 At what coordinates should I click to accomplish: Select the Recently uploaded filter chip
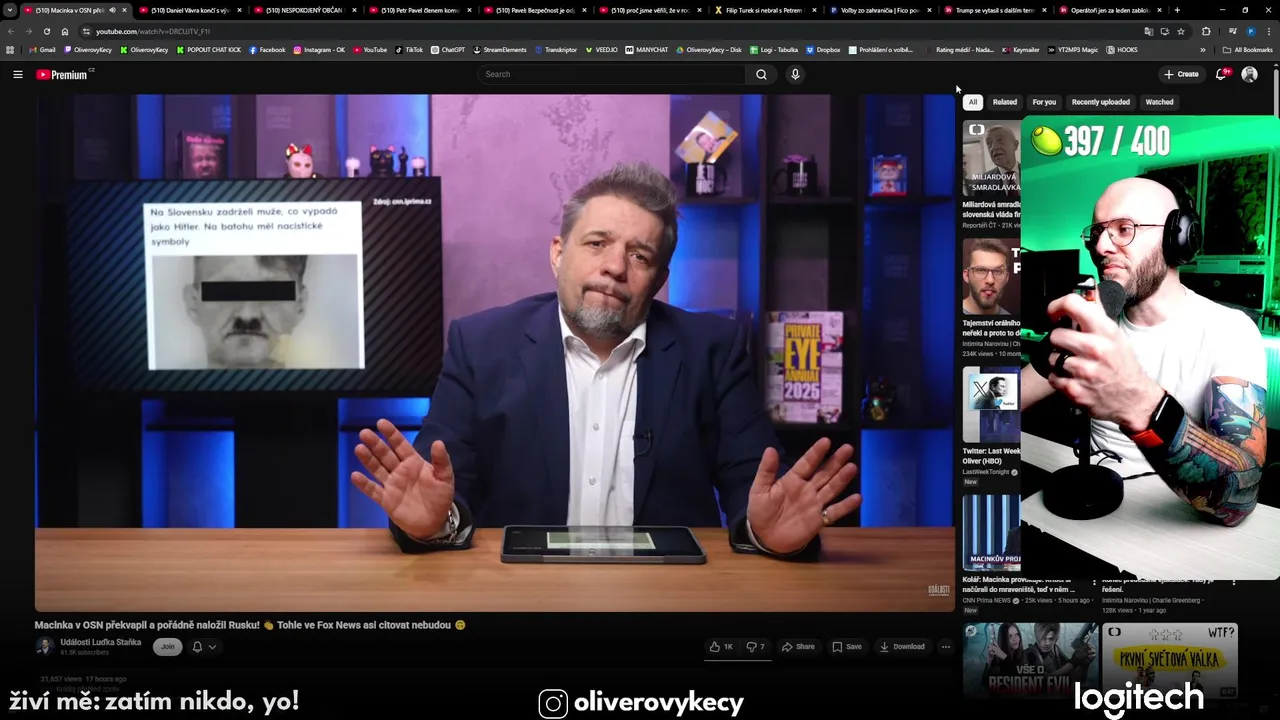coord(1101,102)
